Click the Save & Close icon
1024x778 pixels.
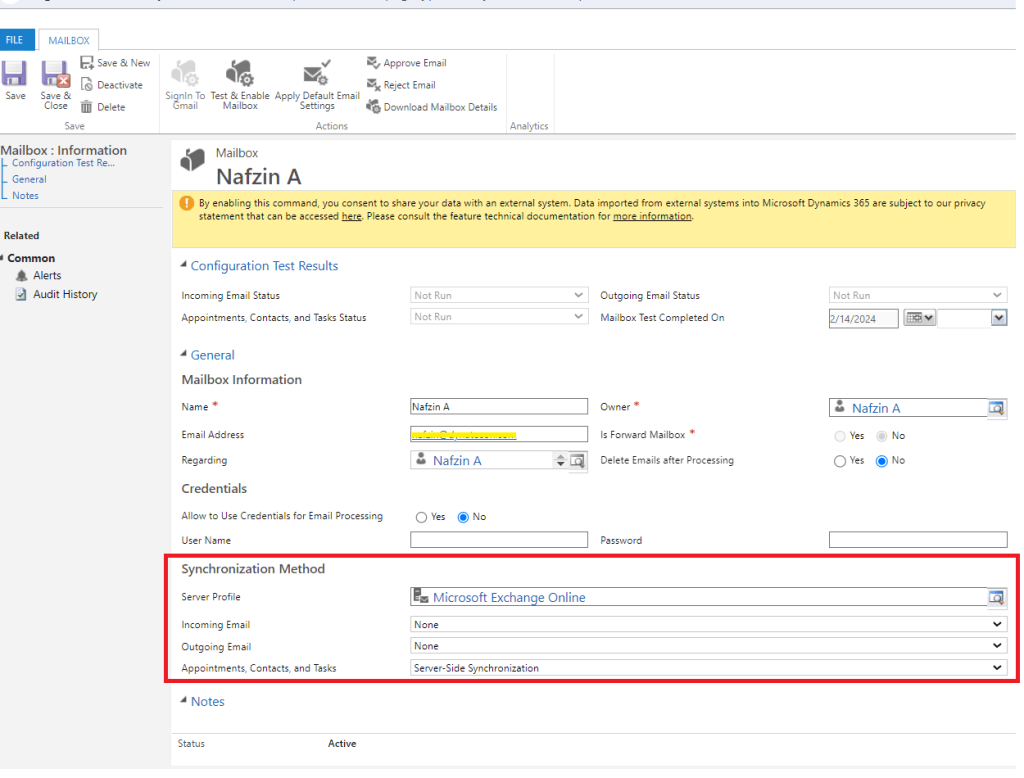click(x=55, y=75)
